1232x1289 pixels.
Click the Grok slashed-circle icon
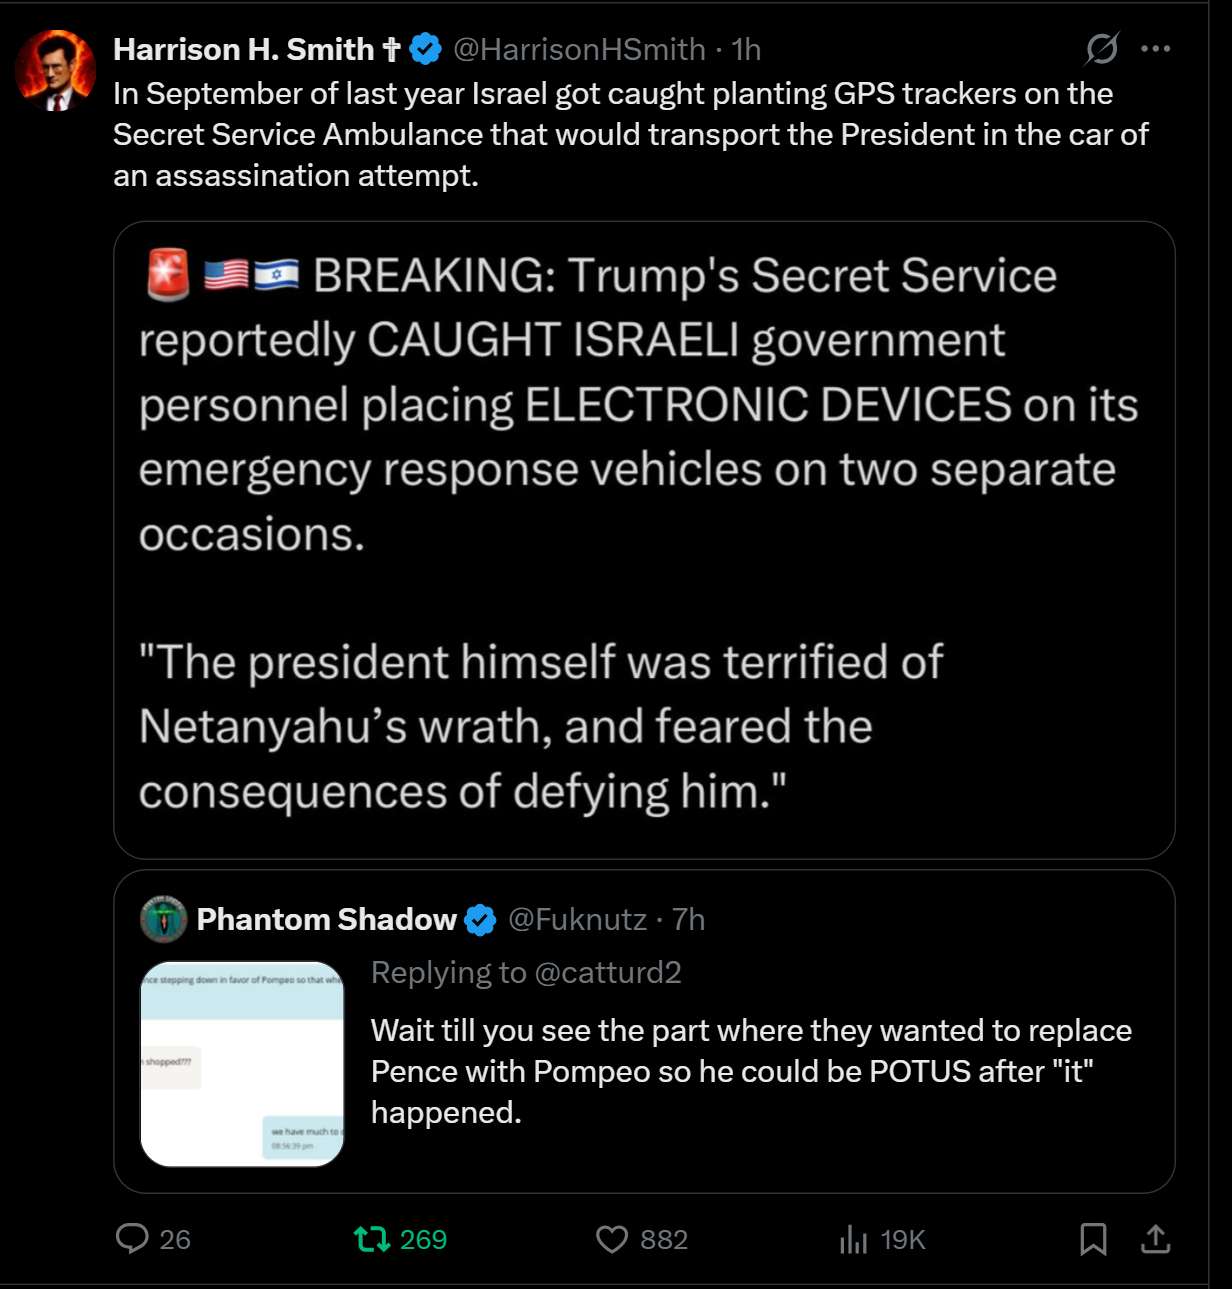pos(1102,48)
